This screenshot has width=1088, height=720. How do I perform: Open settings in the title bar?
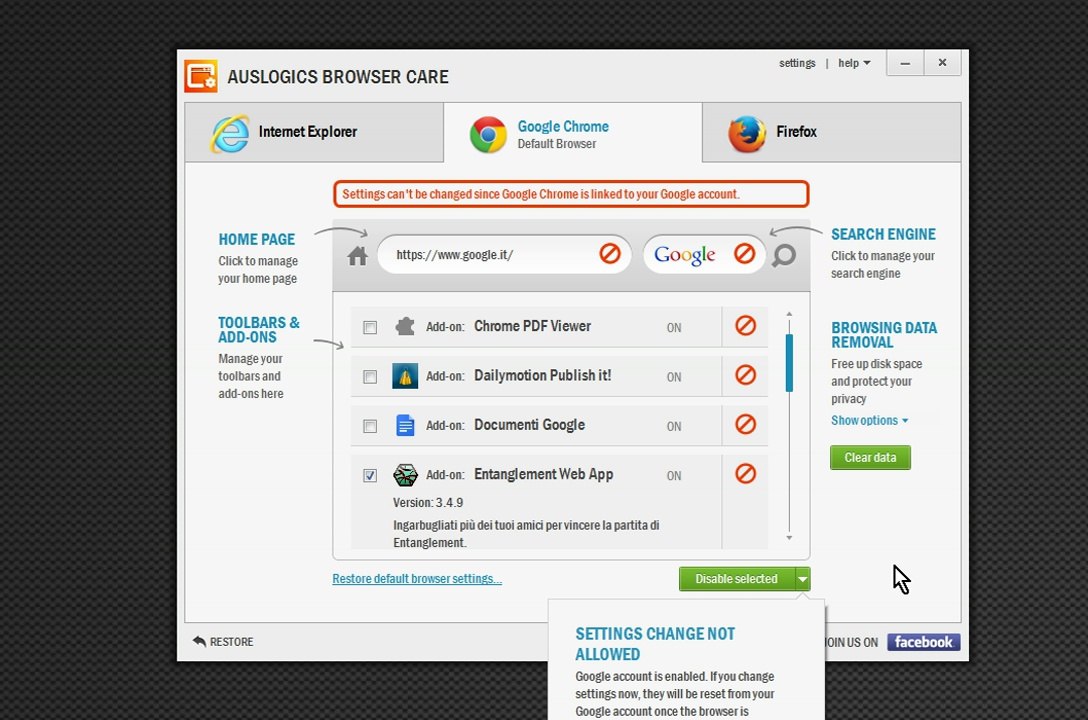[x=797, y=63]
